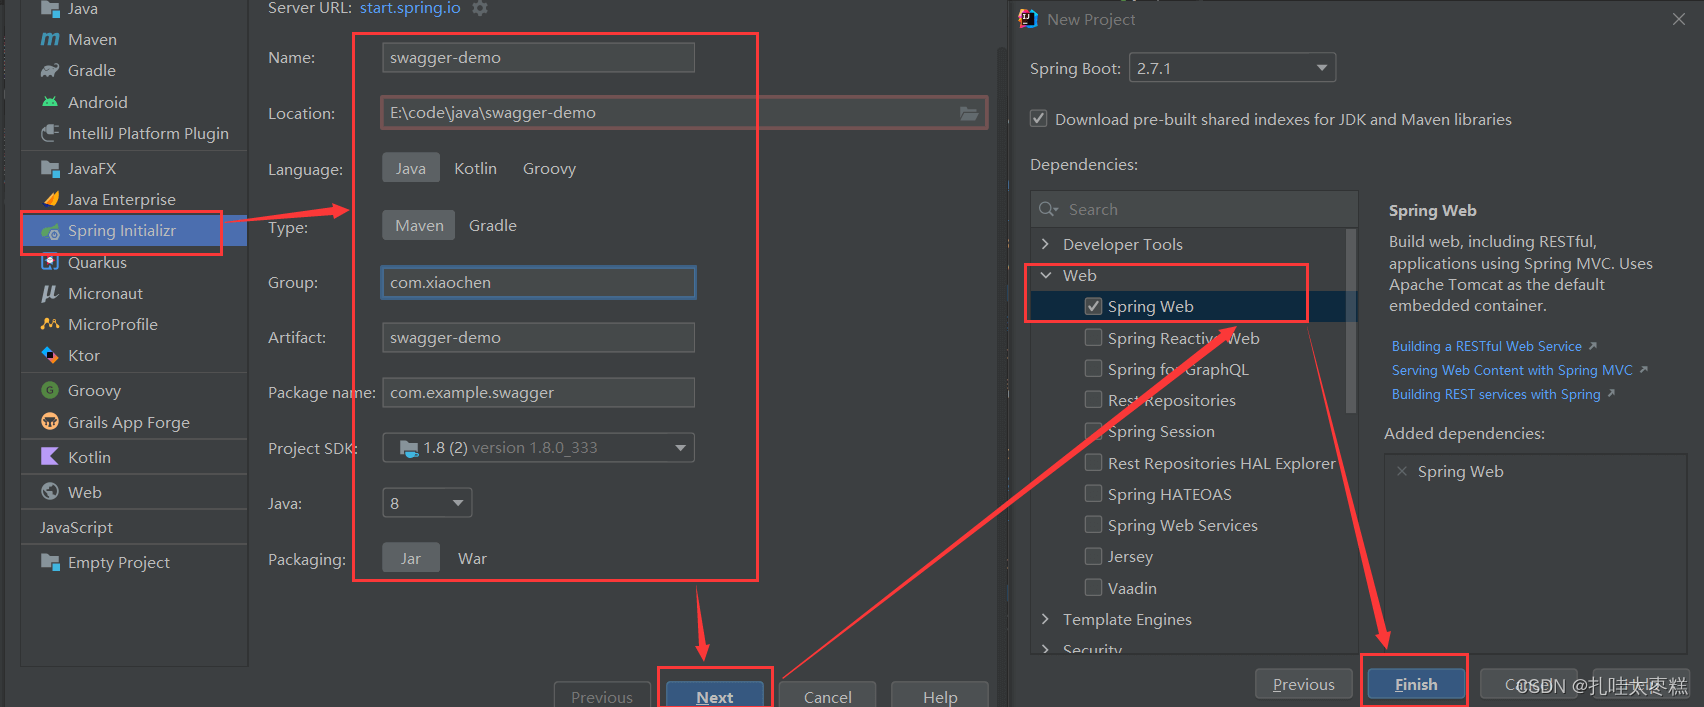Screen dimensions: 1704x707
Task: Click the Java Enterprise icon
Action: tap(50, 199)
